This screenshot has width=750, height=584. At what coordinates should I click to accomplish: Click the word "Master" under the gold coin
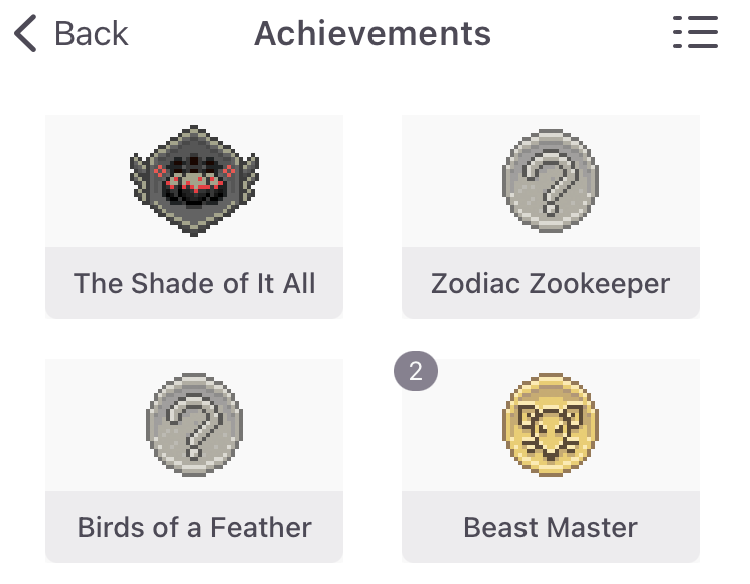tap(594, 527)
